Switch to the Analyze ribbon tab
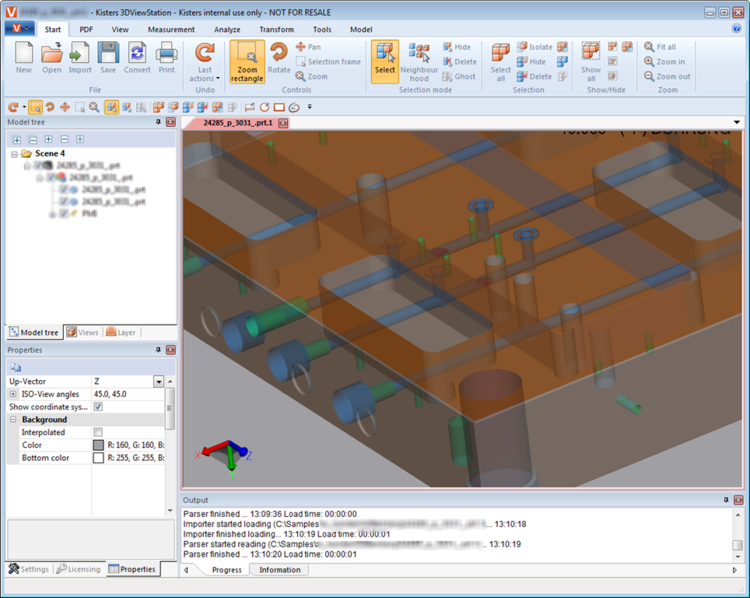This screenshot has height=598, width=750. pos(227,30)
